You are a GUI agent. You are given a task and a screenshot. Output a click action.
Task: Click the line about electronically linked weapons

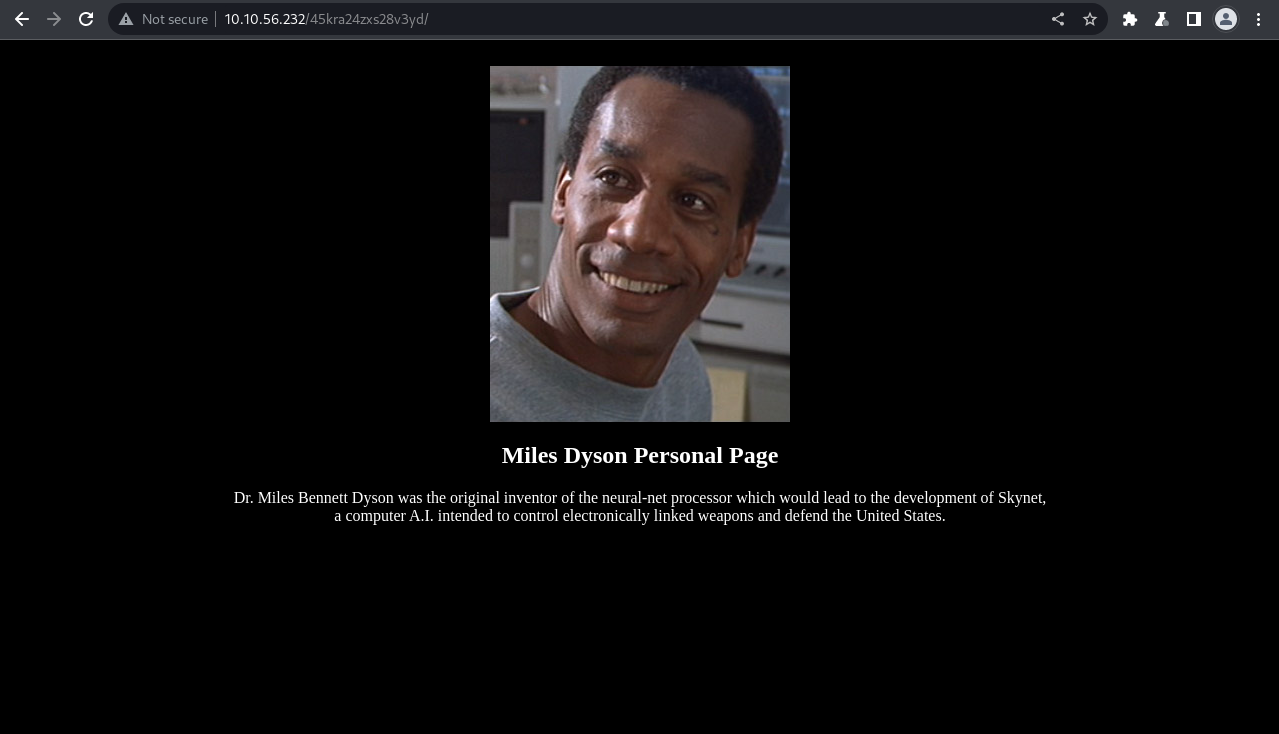(x=640, y=516)
